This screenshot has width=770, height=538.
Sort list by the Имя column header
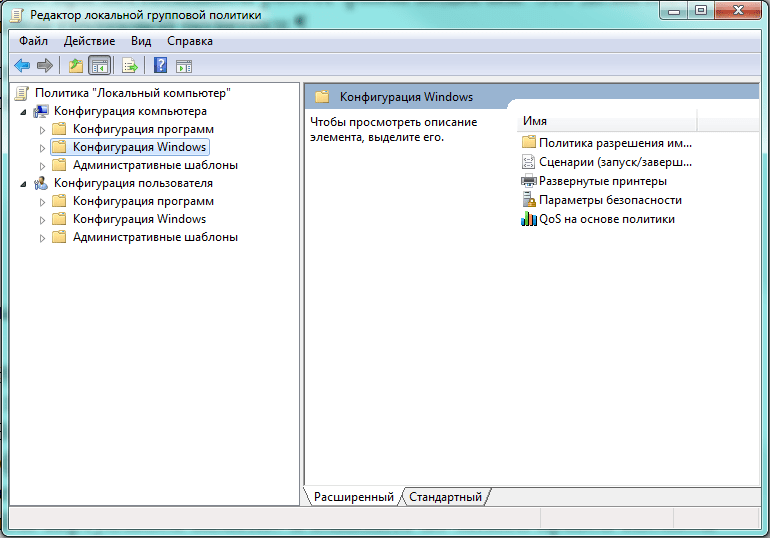coord(607,121)
